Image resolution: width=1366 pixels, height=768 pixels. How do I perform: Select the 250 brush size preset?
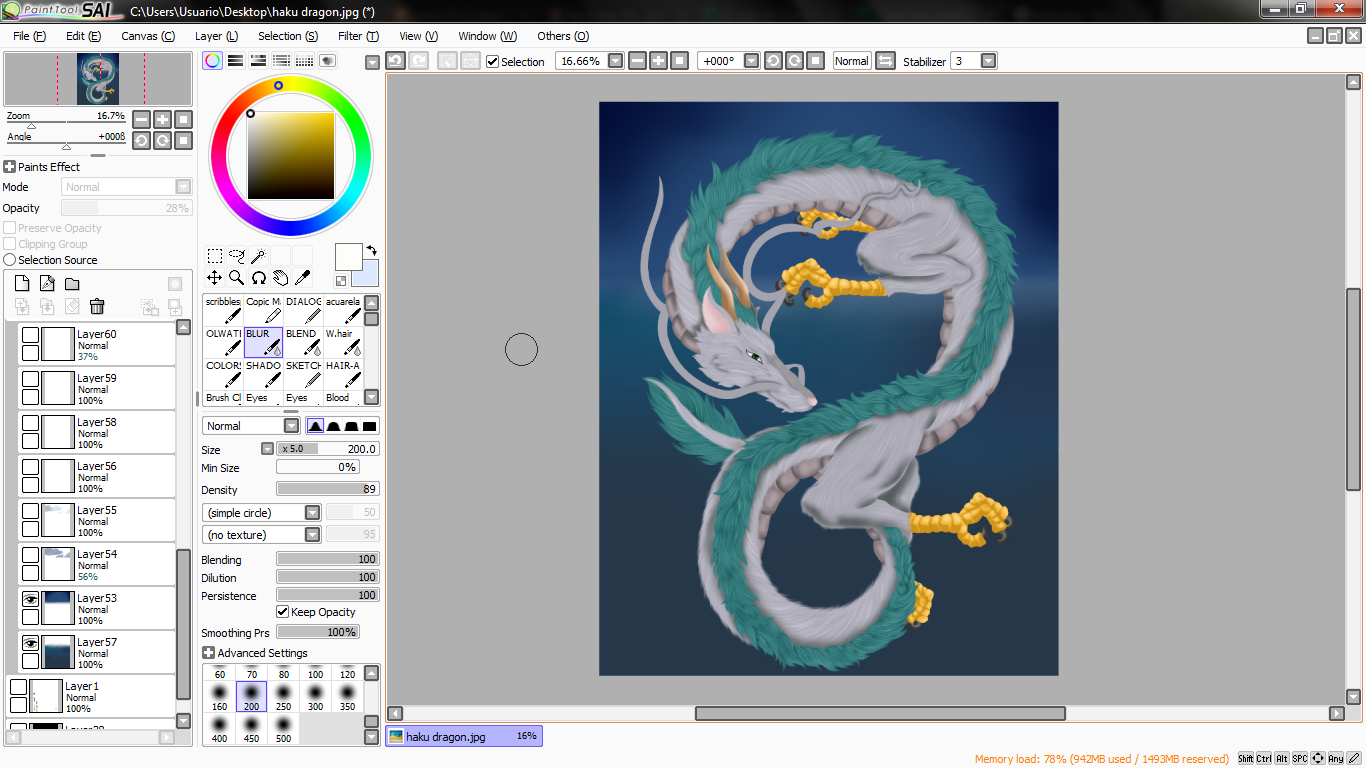point(284,695)
